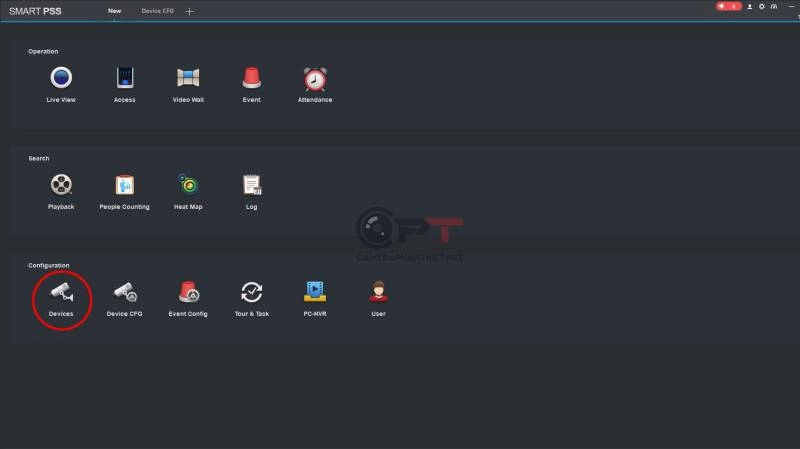800x449 pixels.
Task: Open Playback film reel icon
Action: pyautogui.click(x=61, y=185)
